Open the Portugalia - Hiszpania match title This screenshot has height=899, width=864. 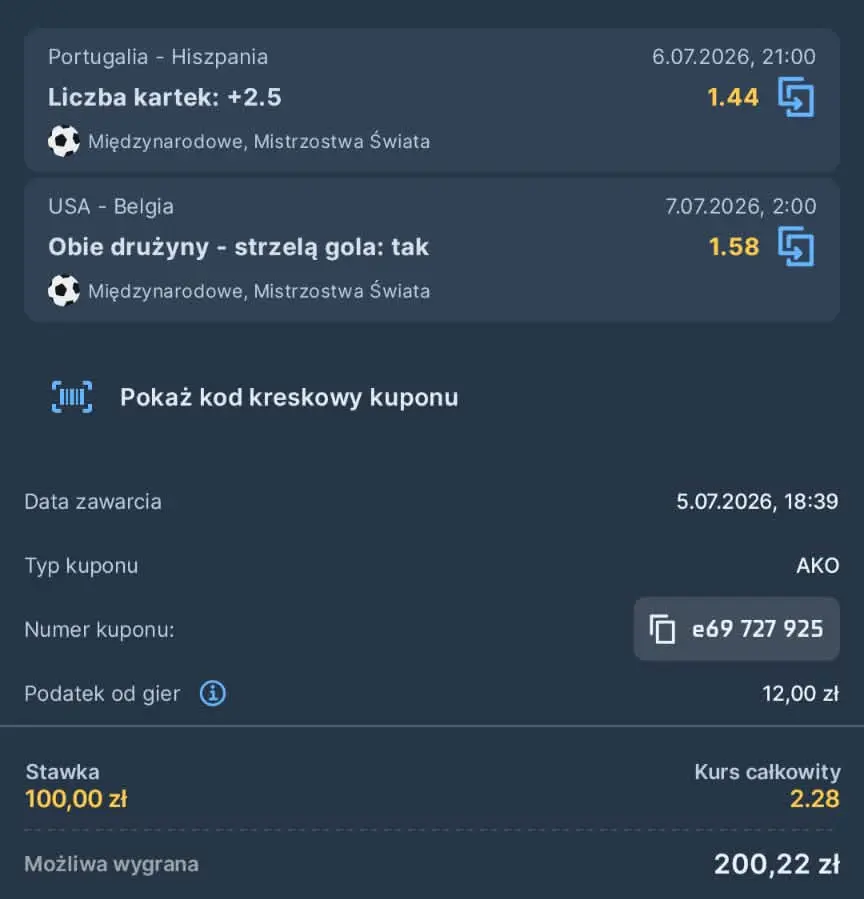point(158,57)
